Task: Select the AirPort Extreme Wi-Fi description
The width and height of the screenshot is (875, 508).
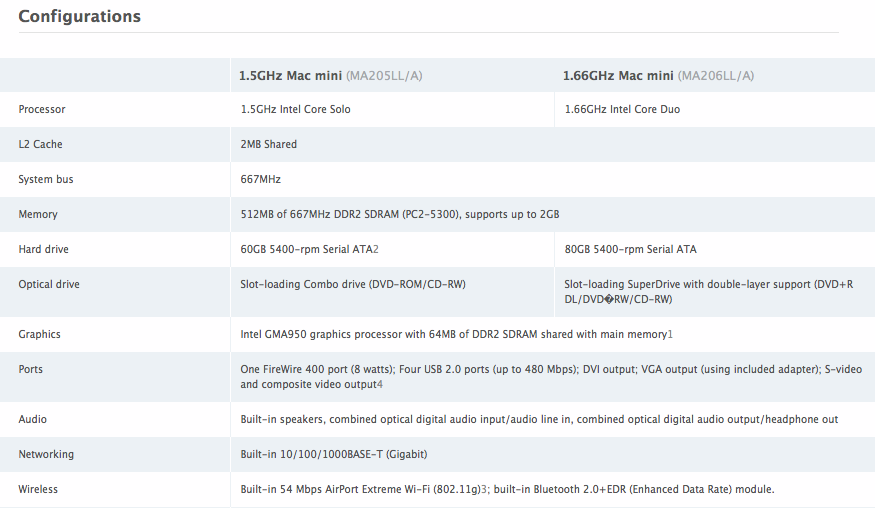Action: click(507, 490)
